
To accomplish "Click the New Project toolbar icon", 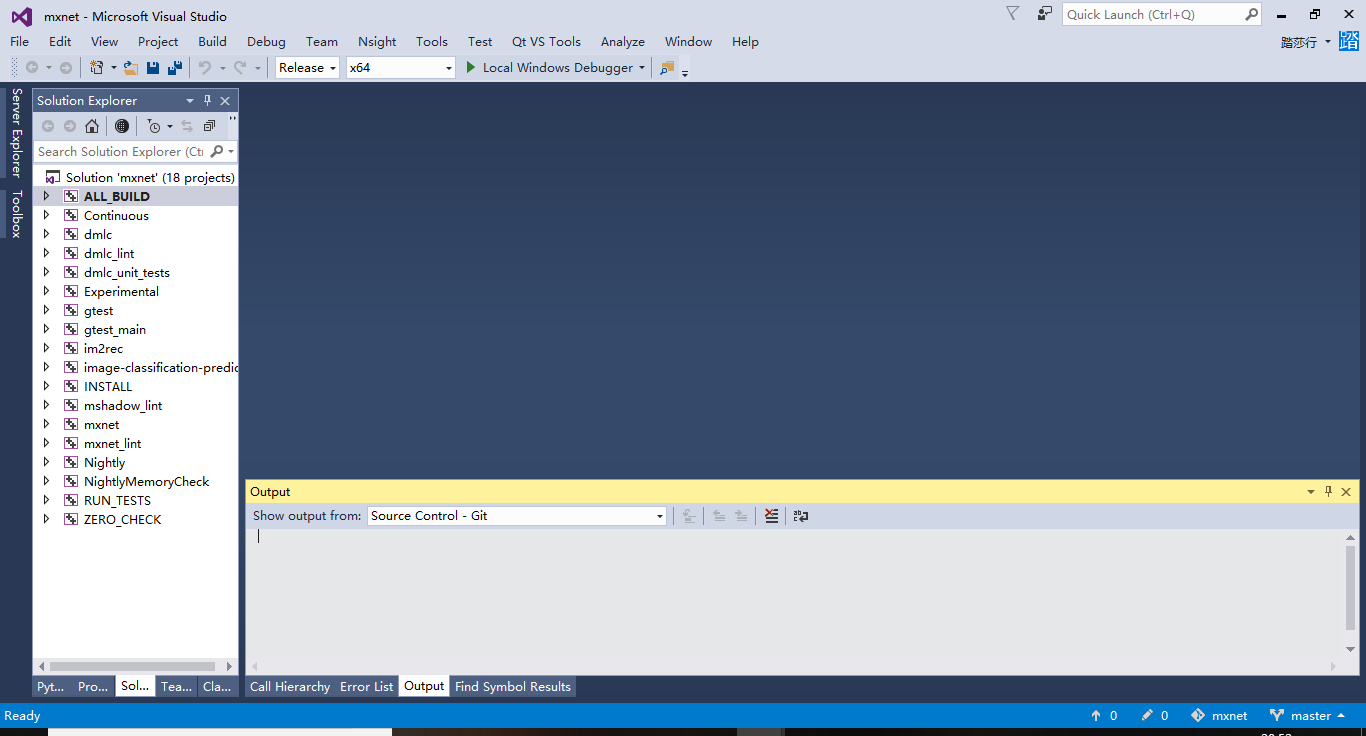I will (96, 68).
